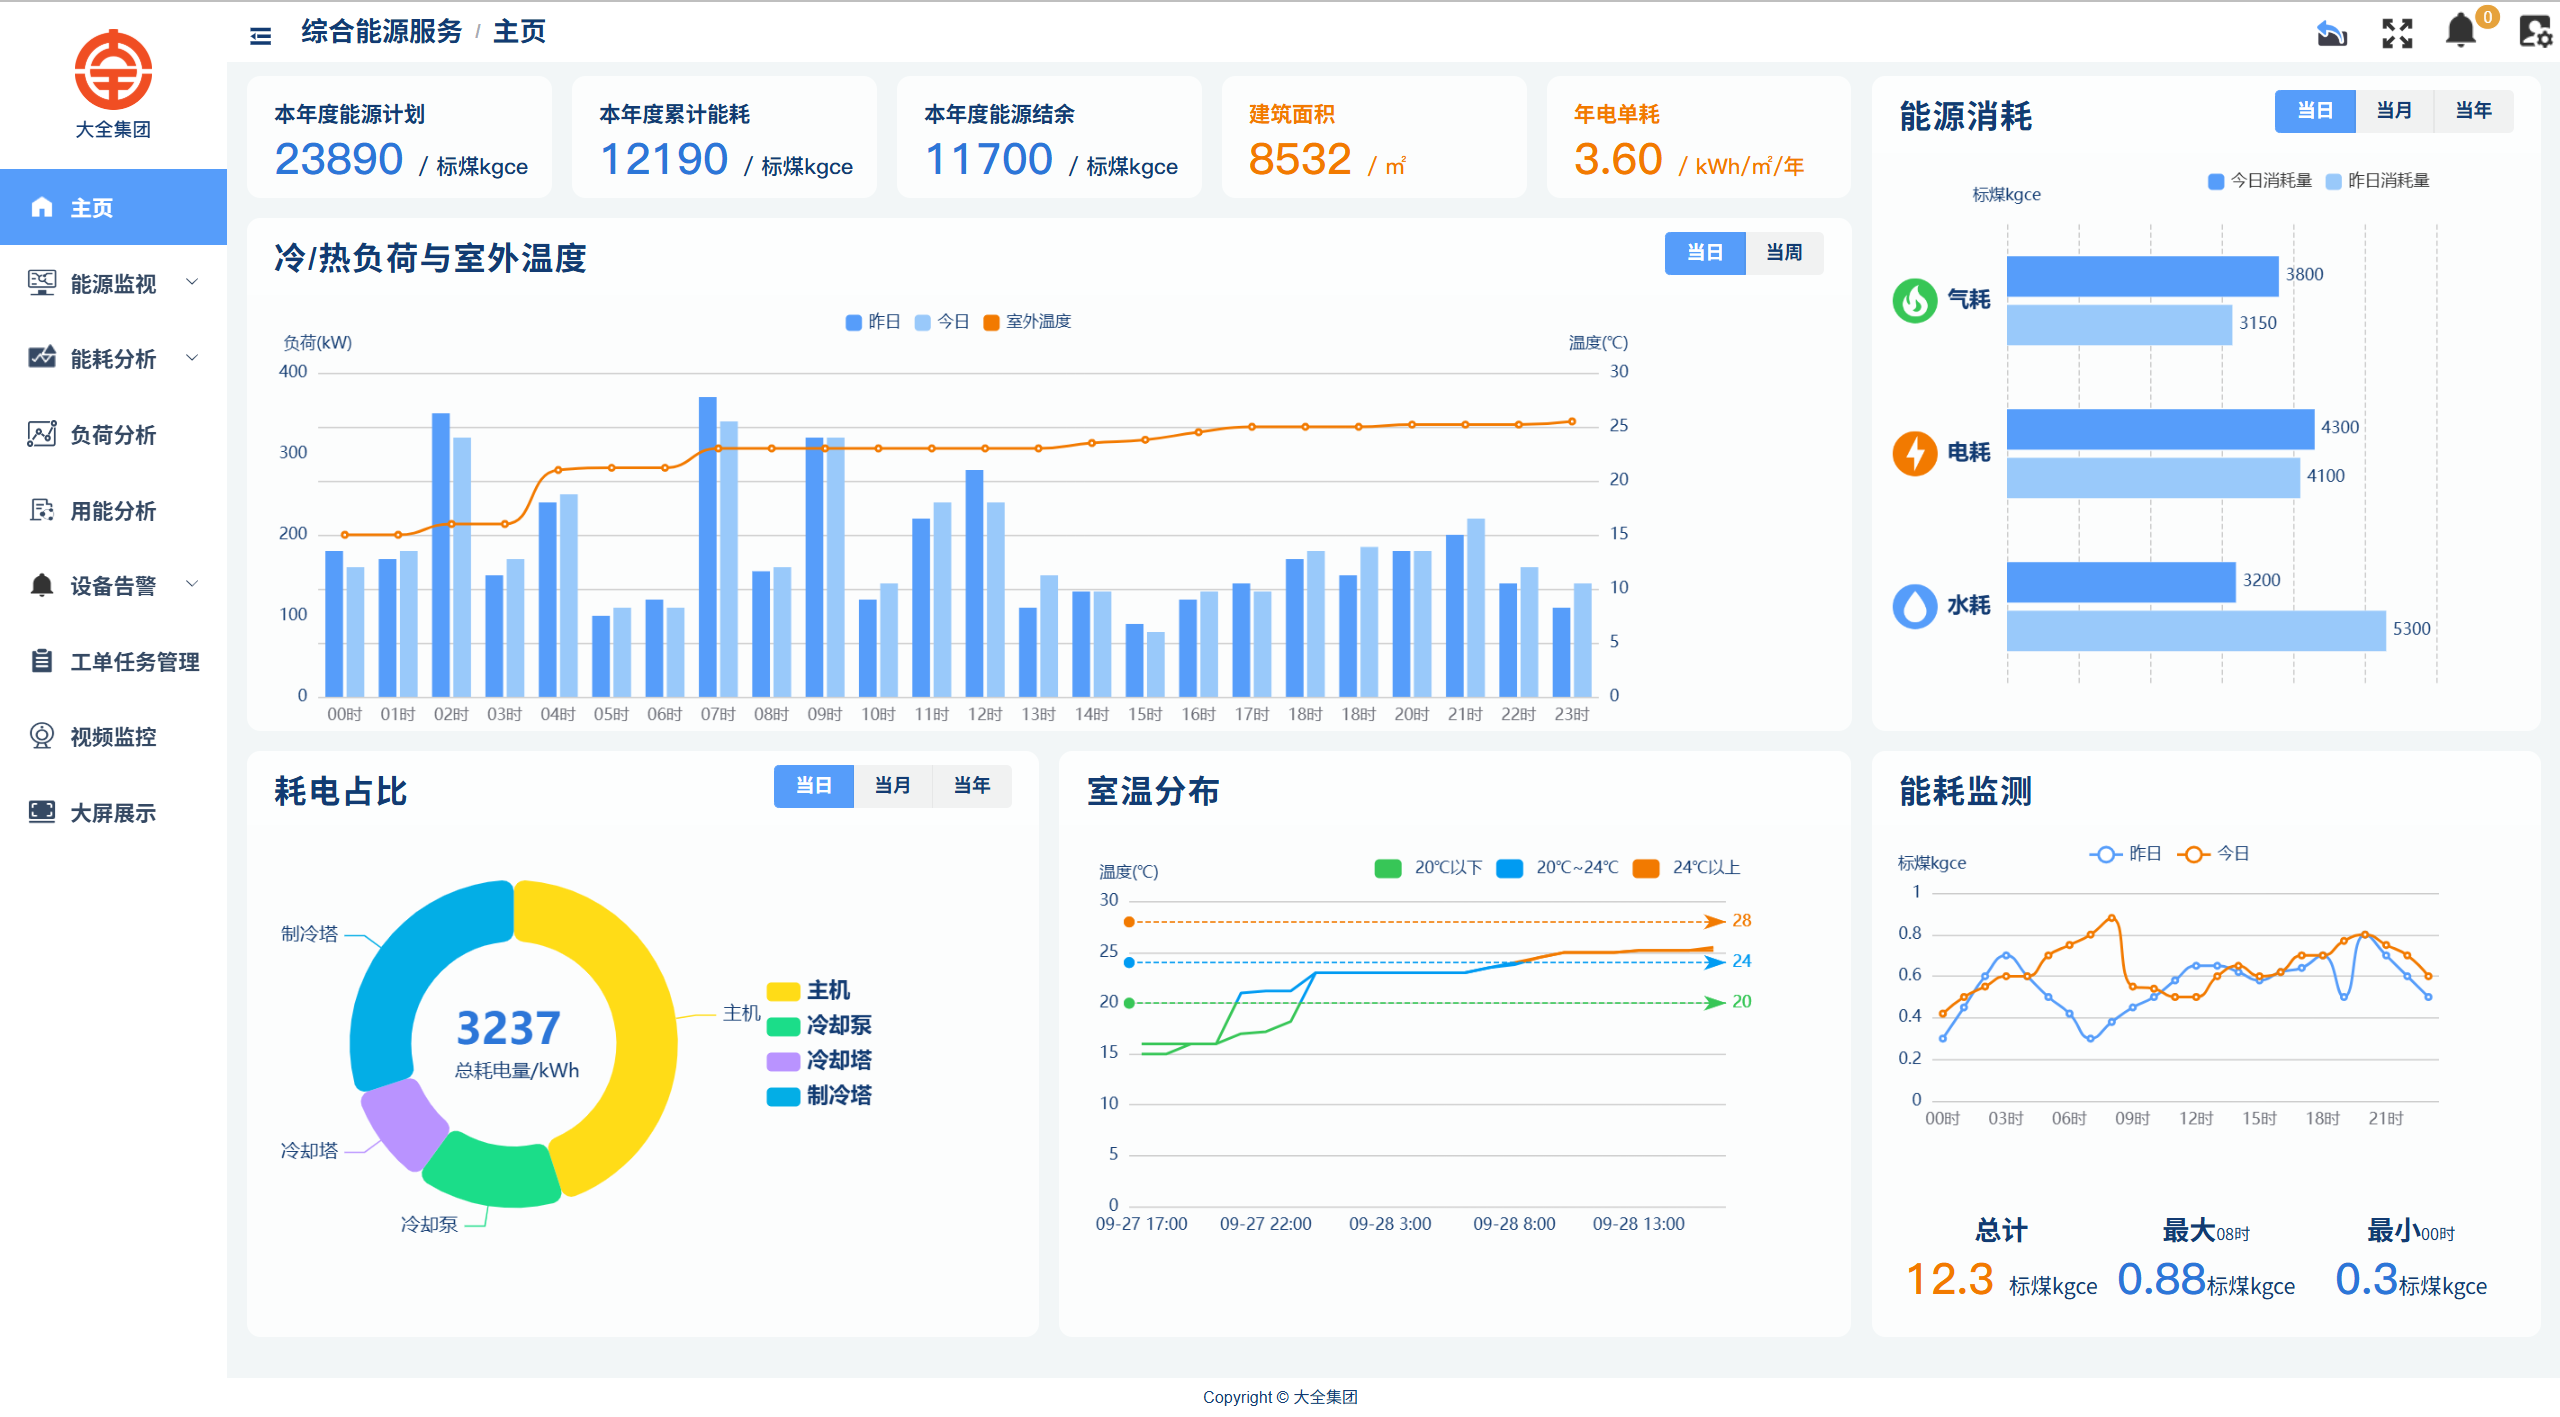Click the 气耗 flame icon
The width and height of the screenshot is (2560, 1417).
(x=1915, y=300)
